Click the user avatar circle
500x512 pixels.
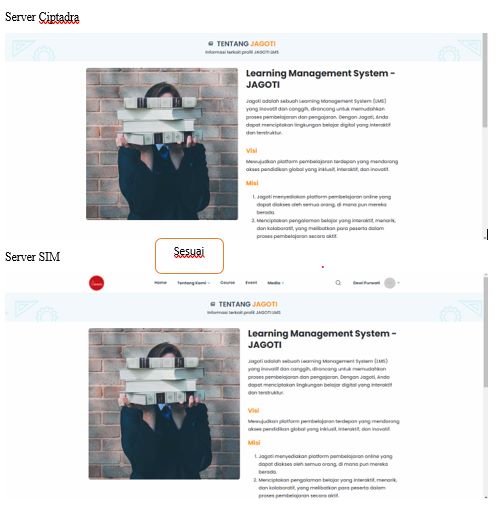click(390, 283)
